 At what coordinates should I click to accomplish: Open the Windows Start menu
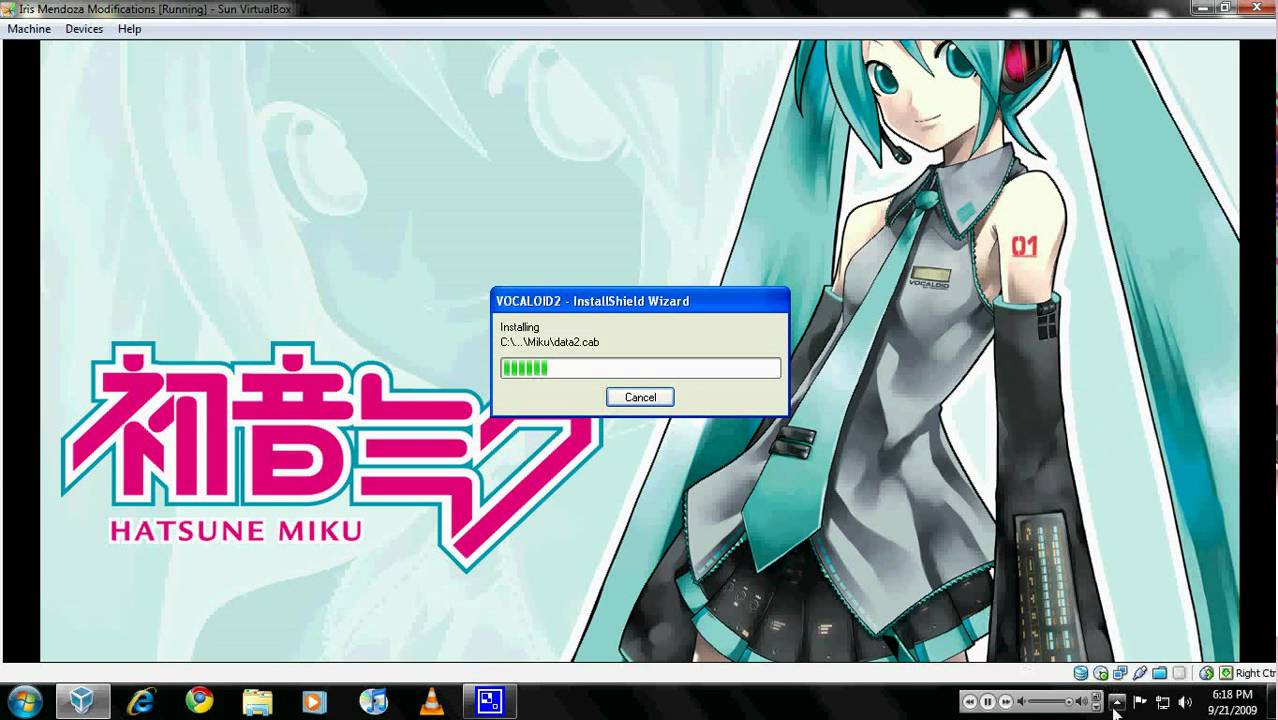(25, 700)
